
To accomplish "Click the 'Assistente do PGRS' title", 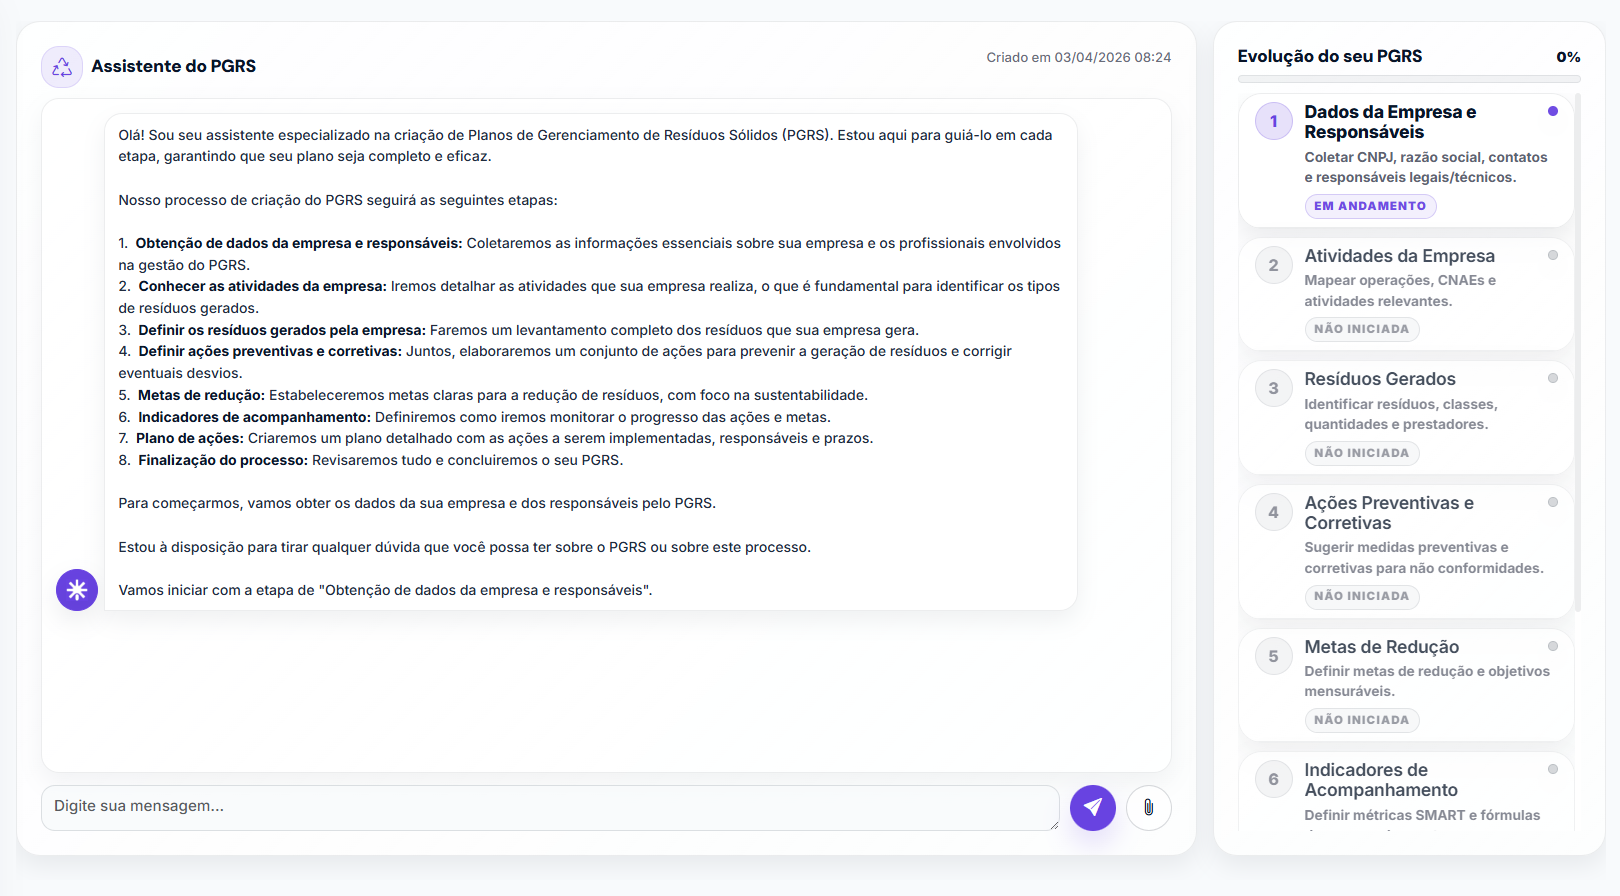I will click(x=174, y=66).
